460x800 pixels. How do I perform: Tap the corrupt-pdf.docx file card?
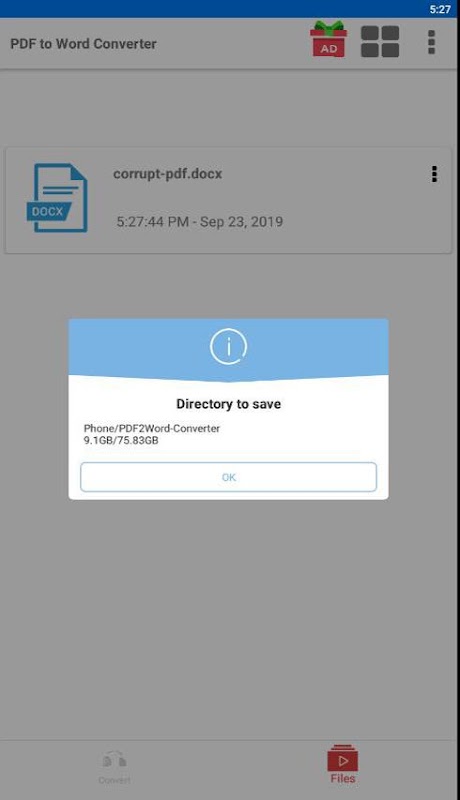[x=228, y=200]
